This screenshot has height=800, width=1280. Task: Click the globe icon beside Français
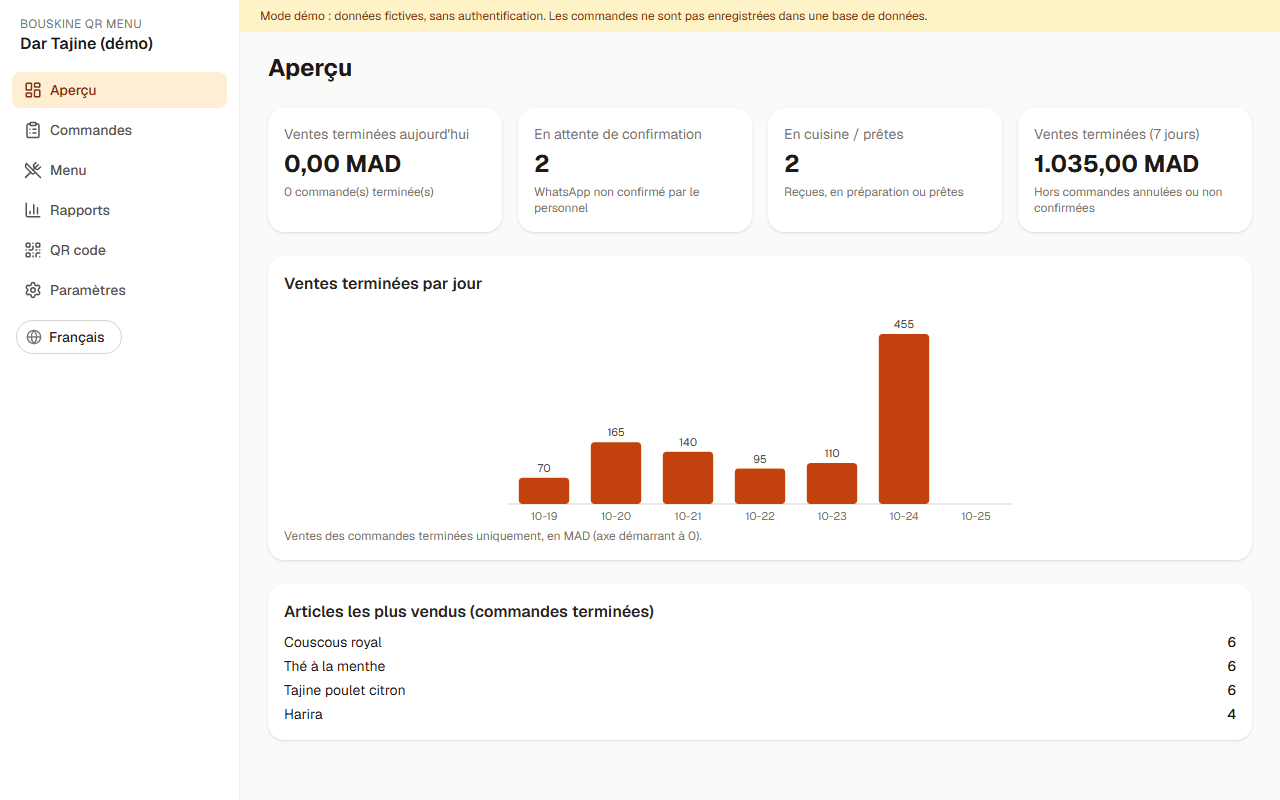pos(34,337)
